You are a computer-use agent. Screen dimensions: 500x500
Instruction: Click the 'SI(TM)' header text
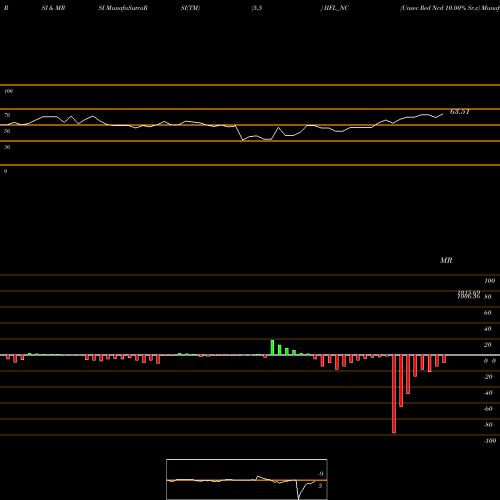(x=190, y=8)
